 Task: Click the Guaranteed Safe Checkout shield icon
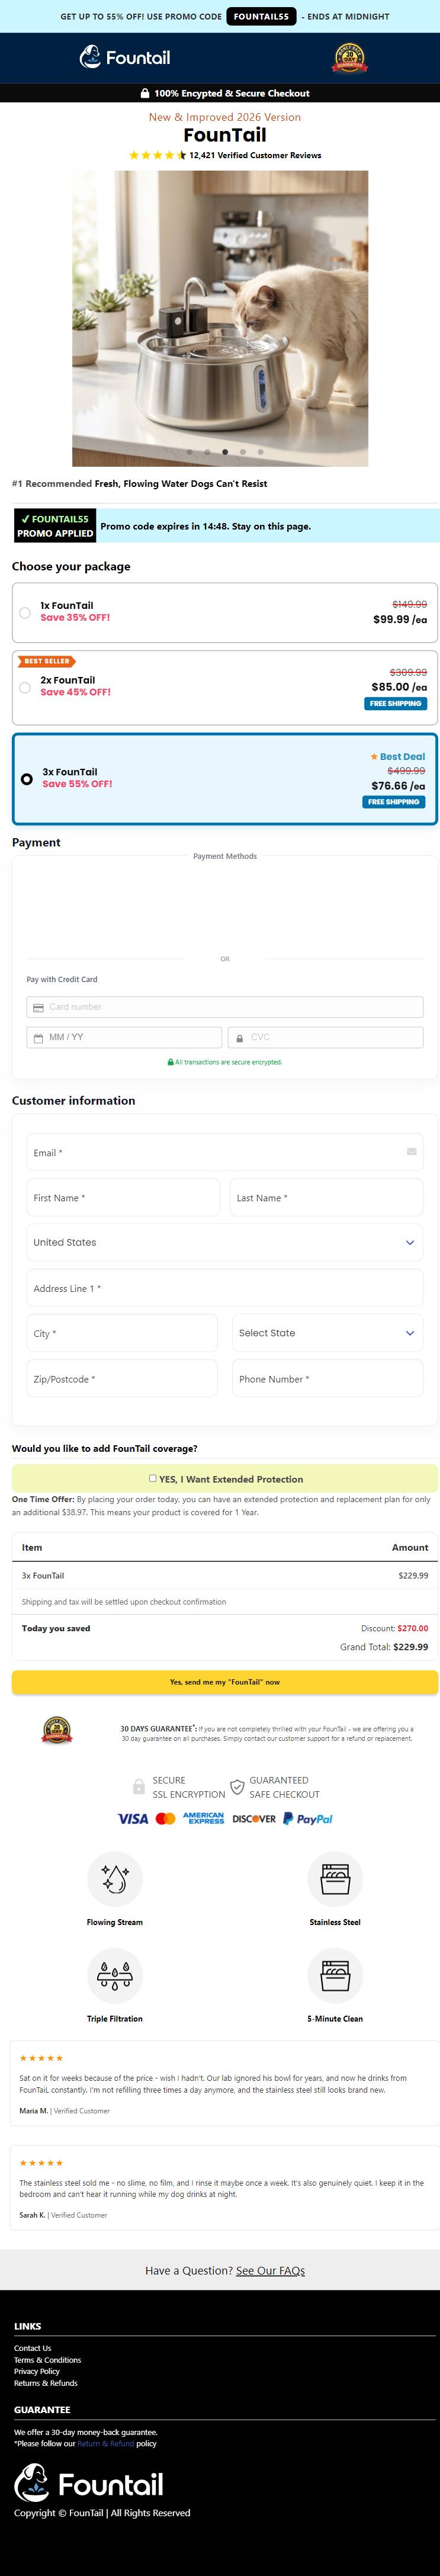[237, 1786]
